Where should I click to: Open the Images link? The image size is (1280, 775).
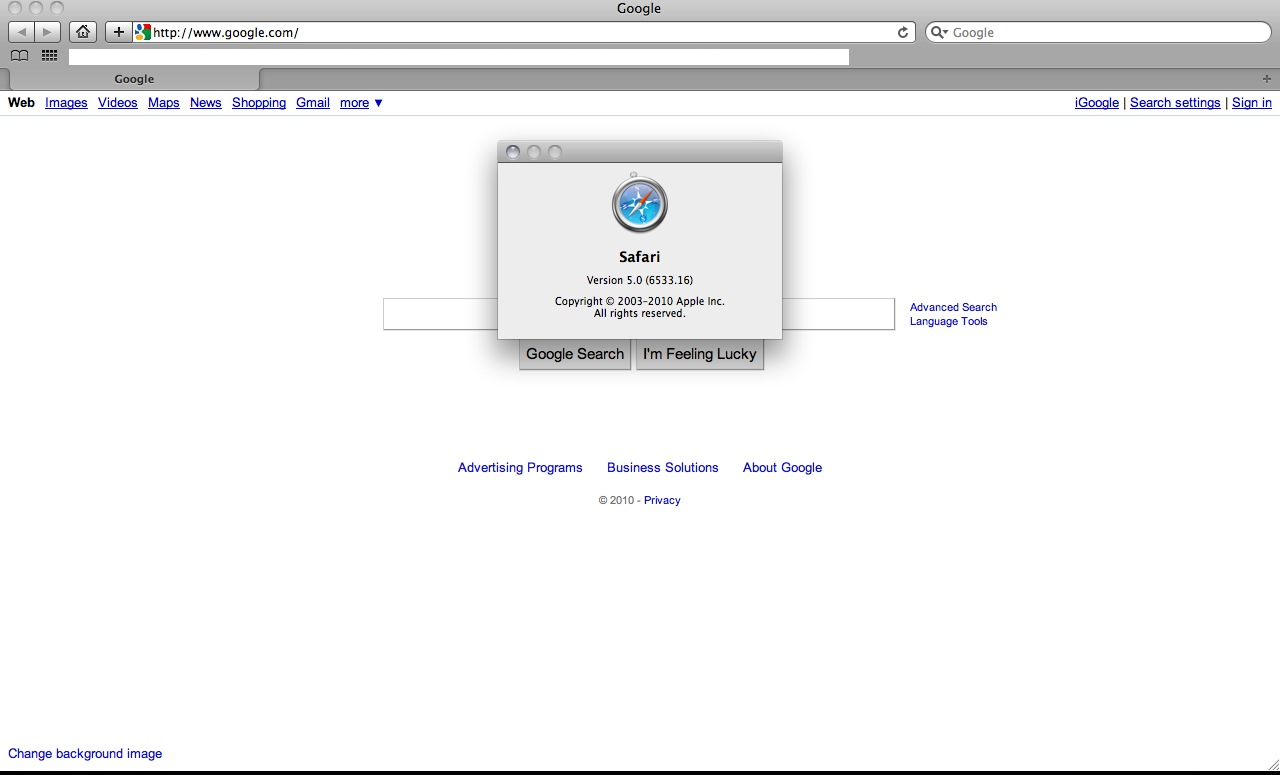click(66, 103)
